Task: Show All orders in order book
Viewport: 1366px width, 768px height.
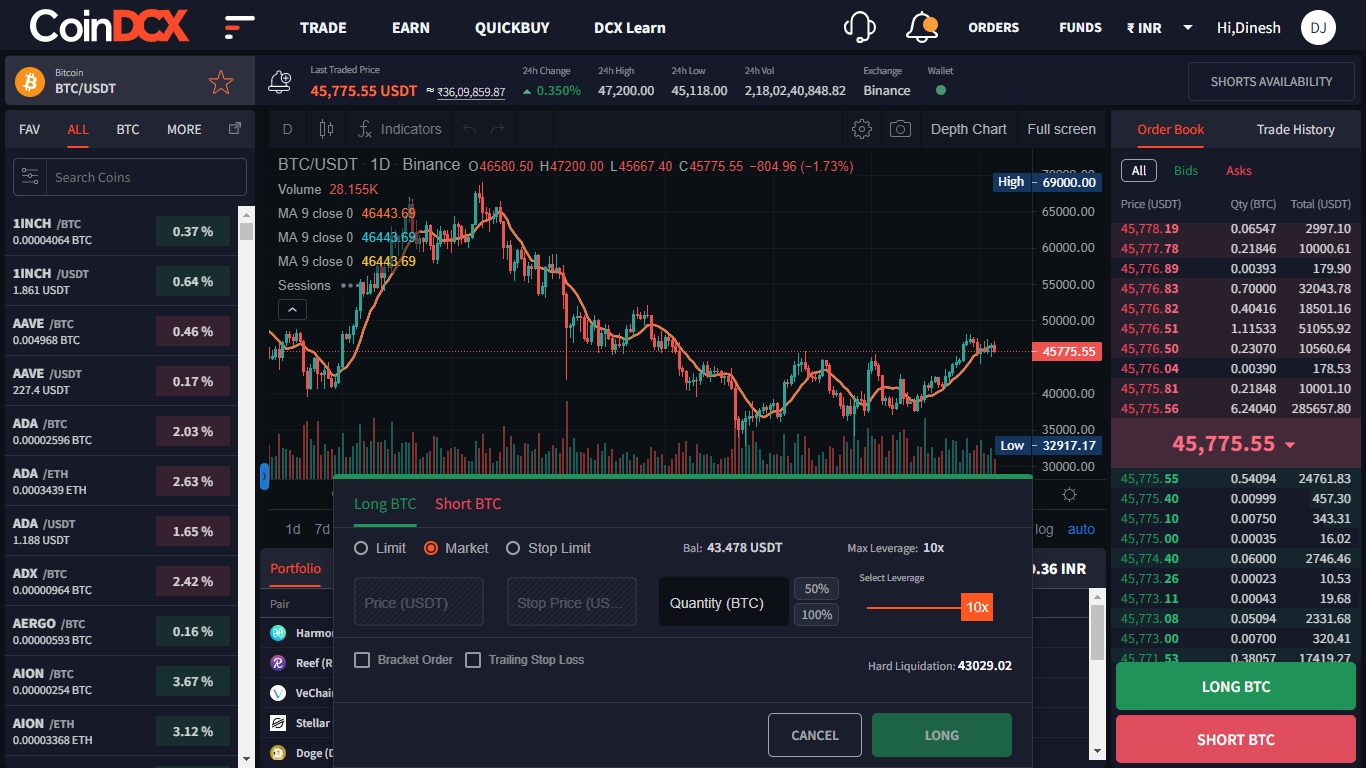Action: (1139, 171)
